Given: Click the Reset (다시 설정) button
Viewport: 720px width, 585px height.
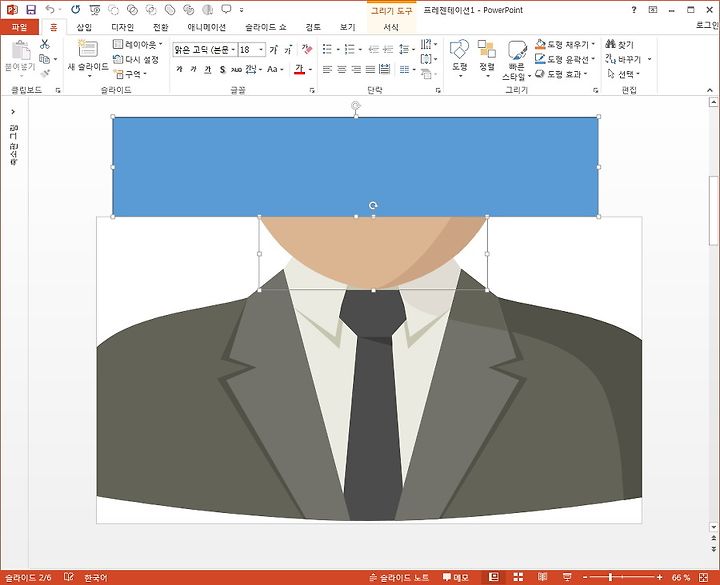Looking at the screenshot, I should [x=136, y=59].
